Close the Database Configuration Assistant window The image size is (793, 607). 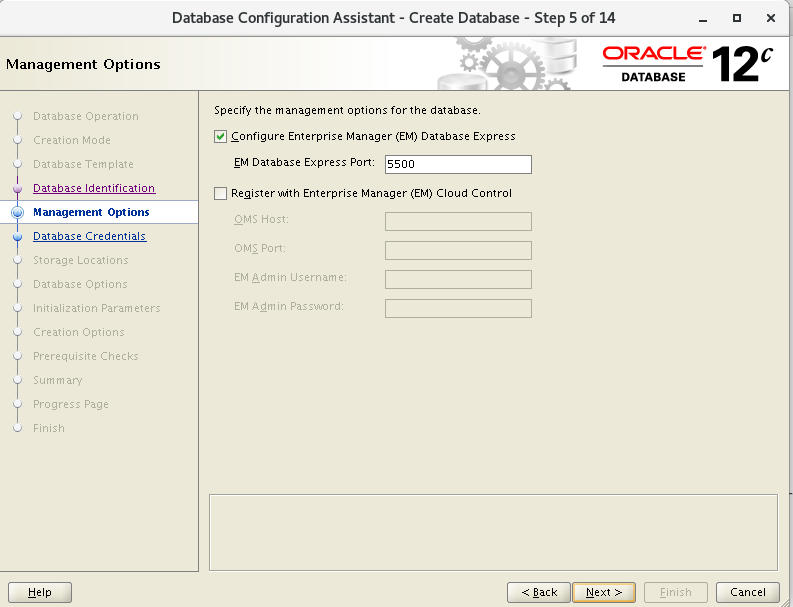771,18
